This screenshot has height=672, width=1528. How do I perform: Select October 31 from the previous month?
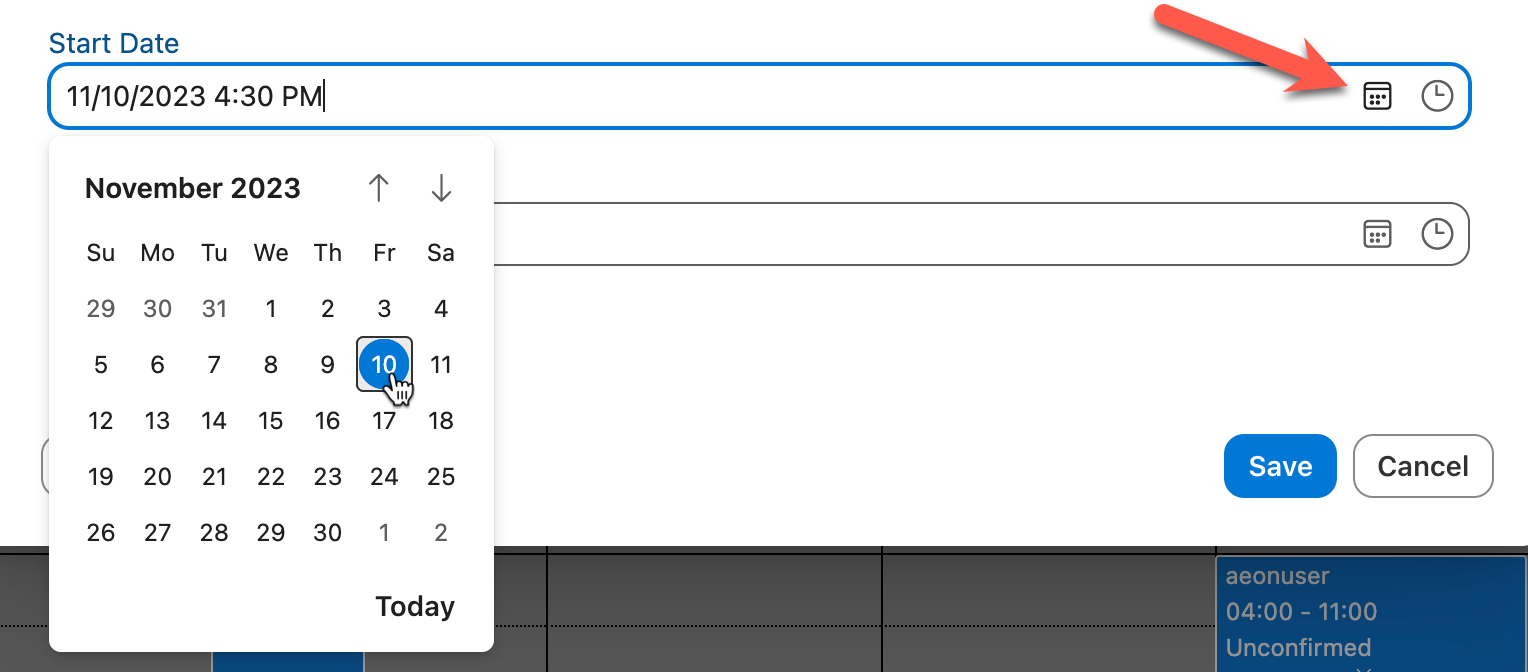[214, 309]
